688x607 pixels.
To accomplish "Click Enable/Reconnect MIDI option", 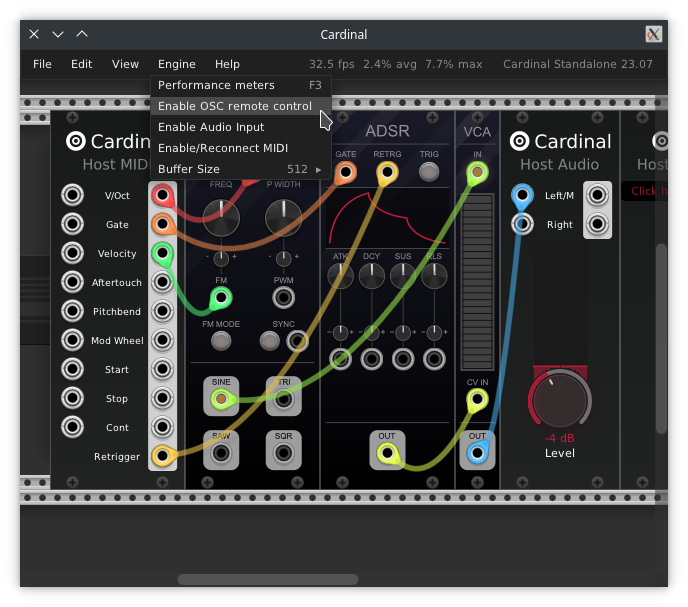I will 223,148.
